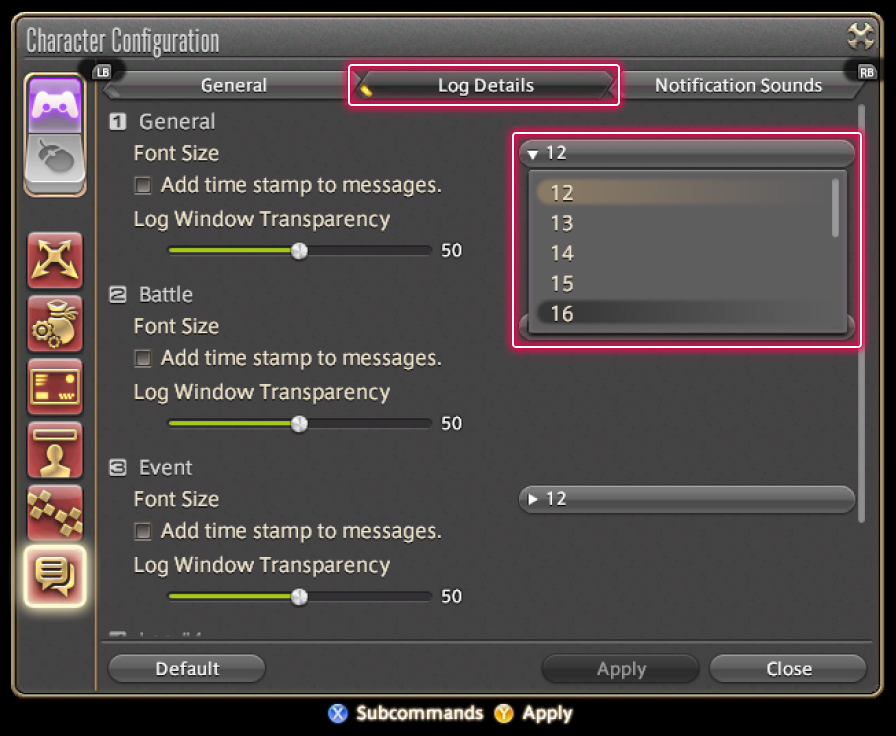The image size is (896, 736).
Task: Choose font size 14 from the list
Action: [x=683, y=253]
